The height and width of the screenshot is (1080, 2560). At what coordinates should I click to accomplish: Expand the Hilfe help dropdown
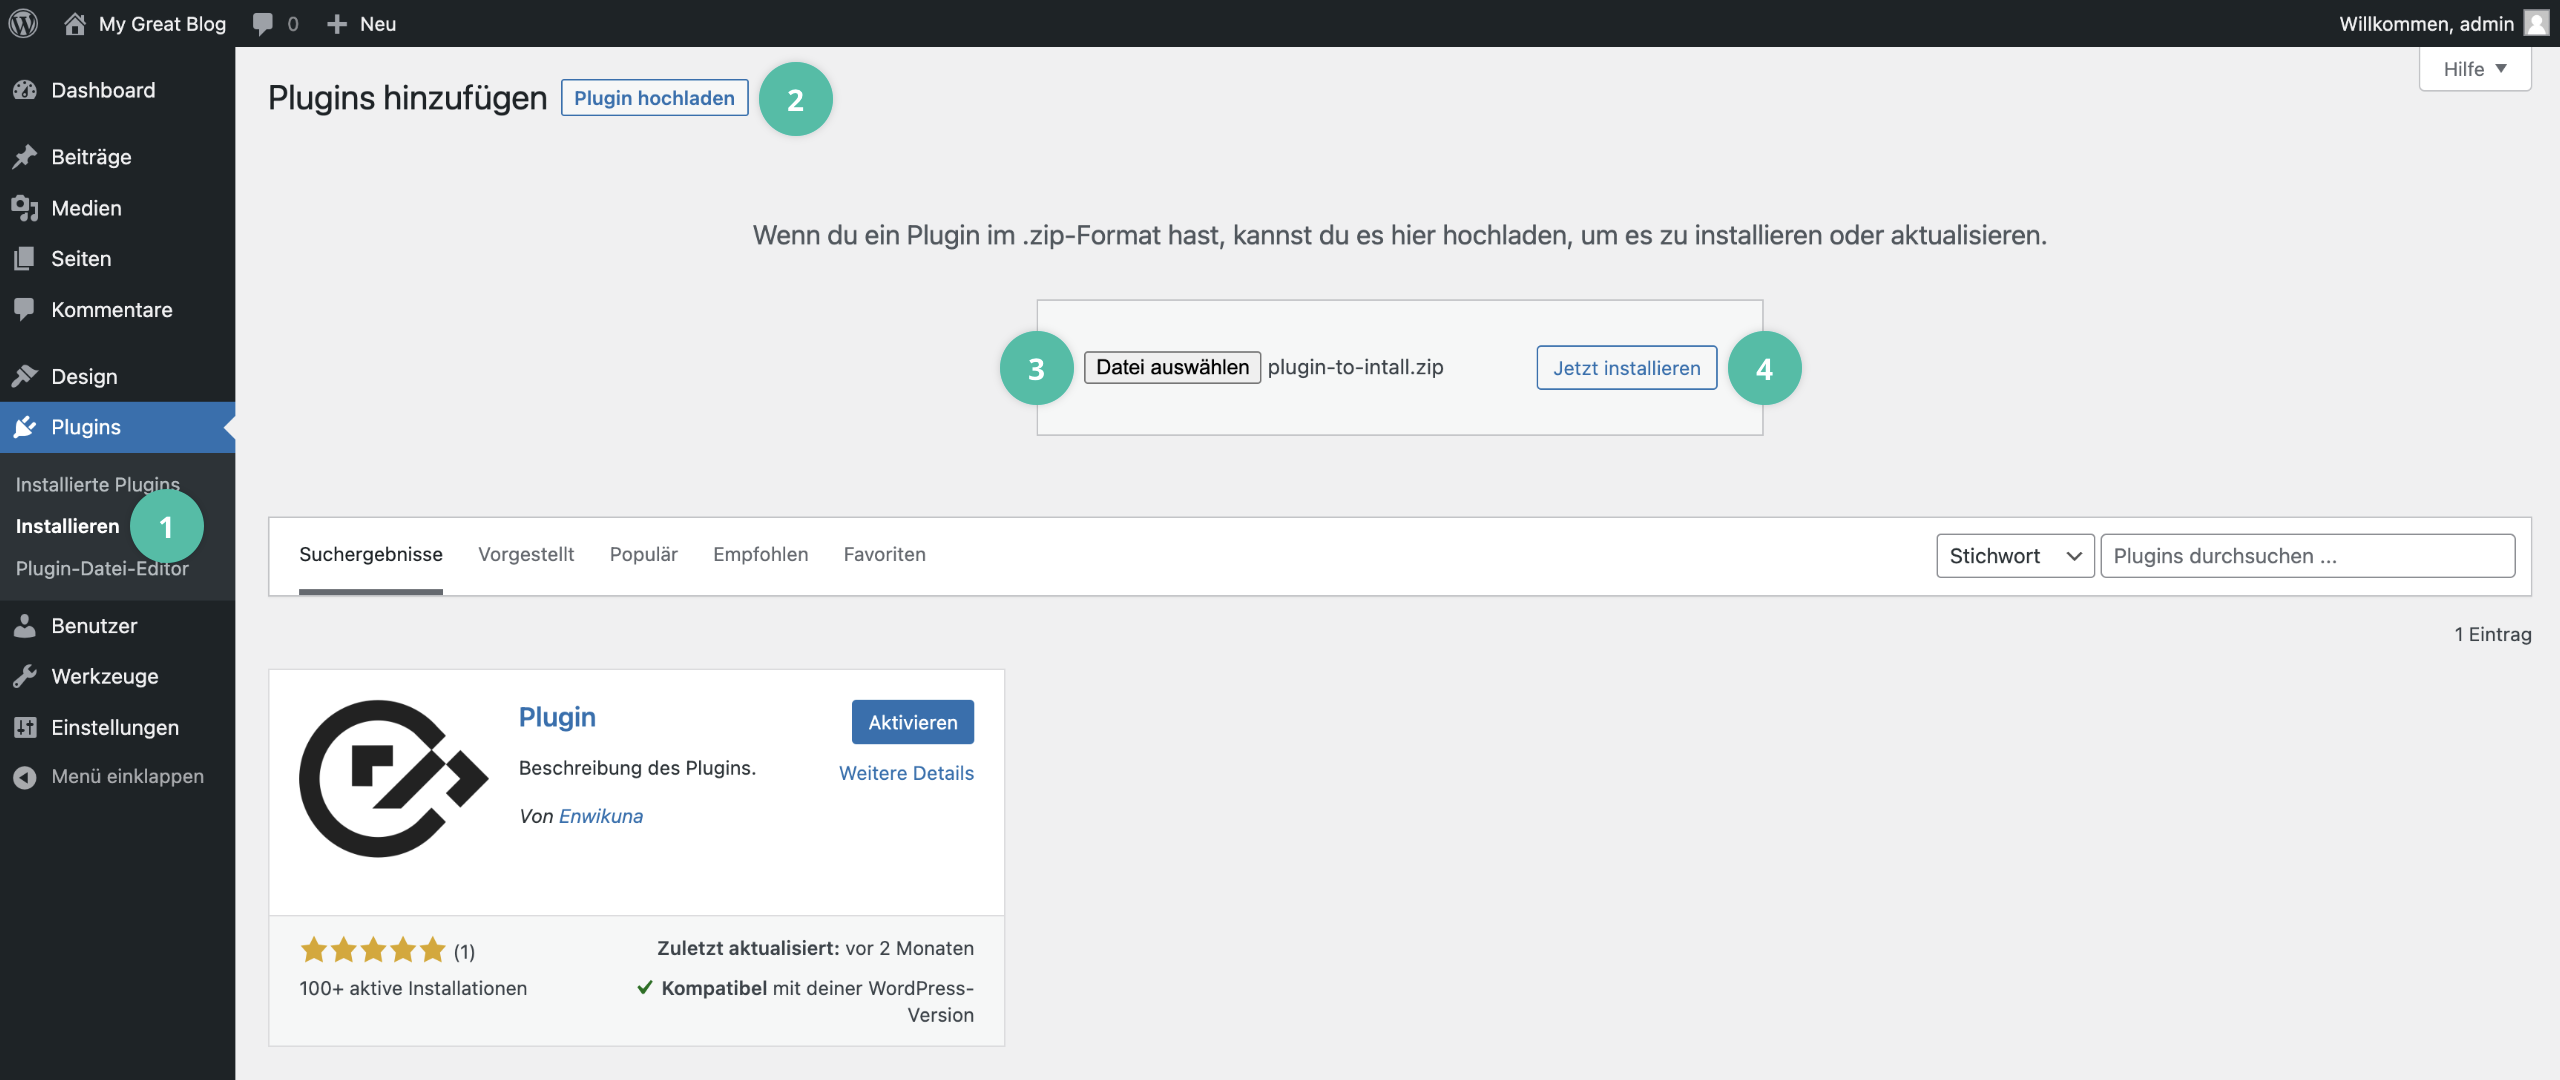[x=2475, y=69]
